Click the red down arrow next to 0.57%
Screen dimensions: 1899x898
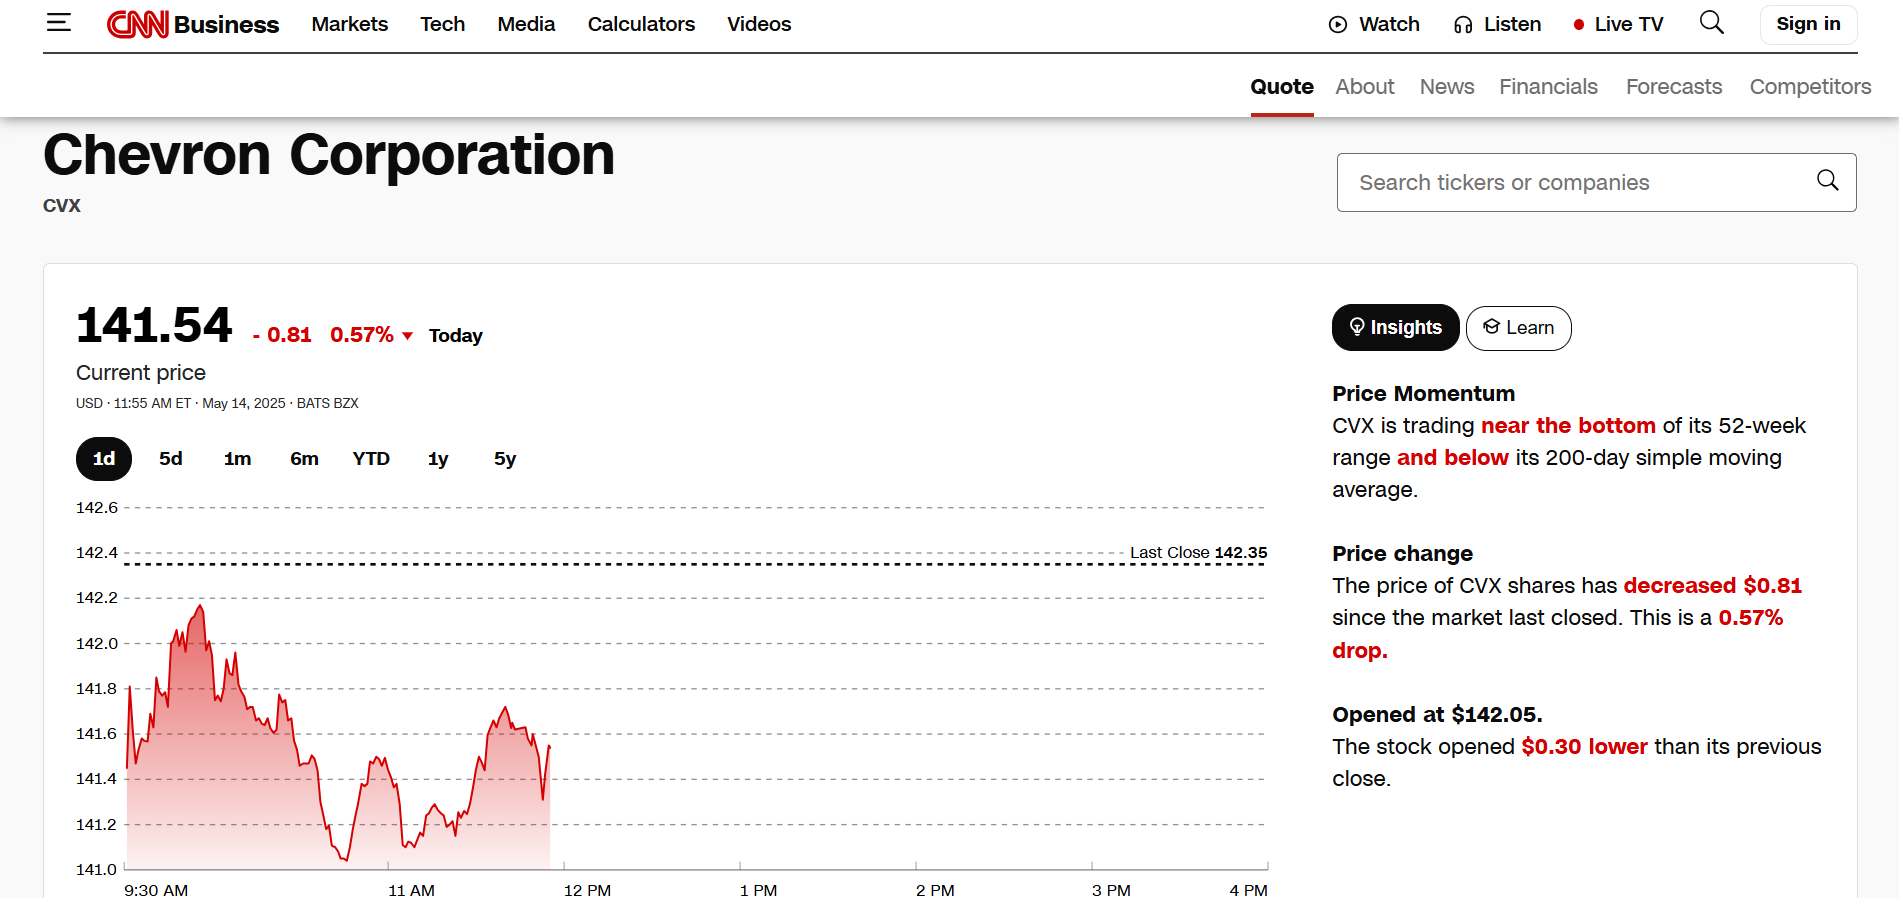point(408,336)
